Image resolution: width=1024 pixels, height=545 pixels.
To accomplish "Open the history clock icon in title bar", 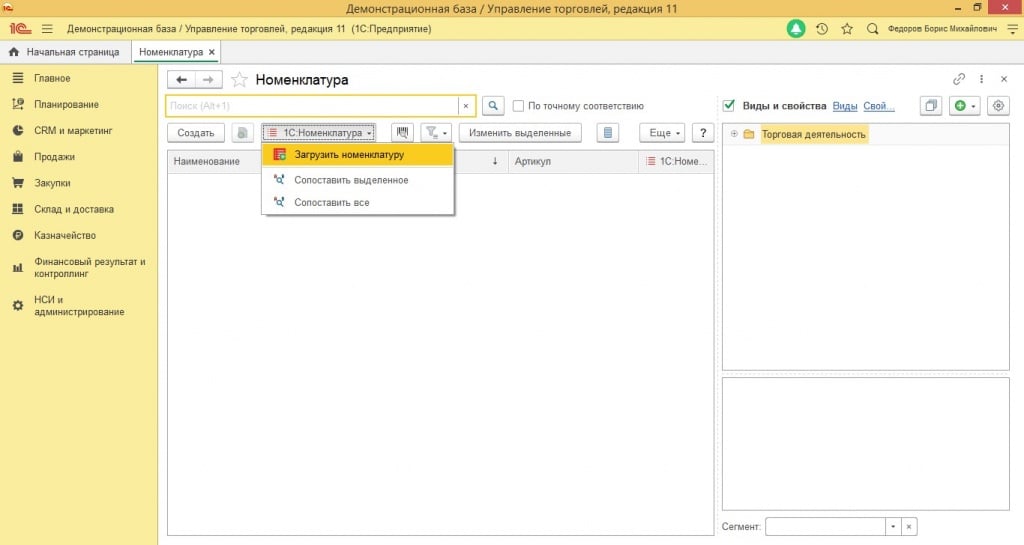I will pyautogui.click(x=822, y=29).
